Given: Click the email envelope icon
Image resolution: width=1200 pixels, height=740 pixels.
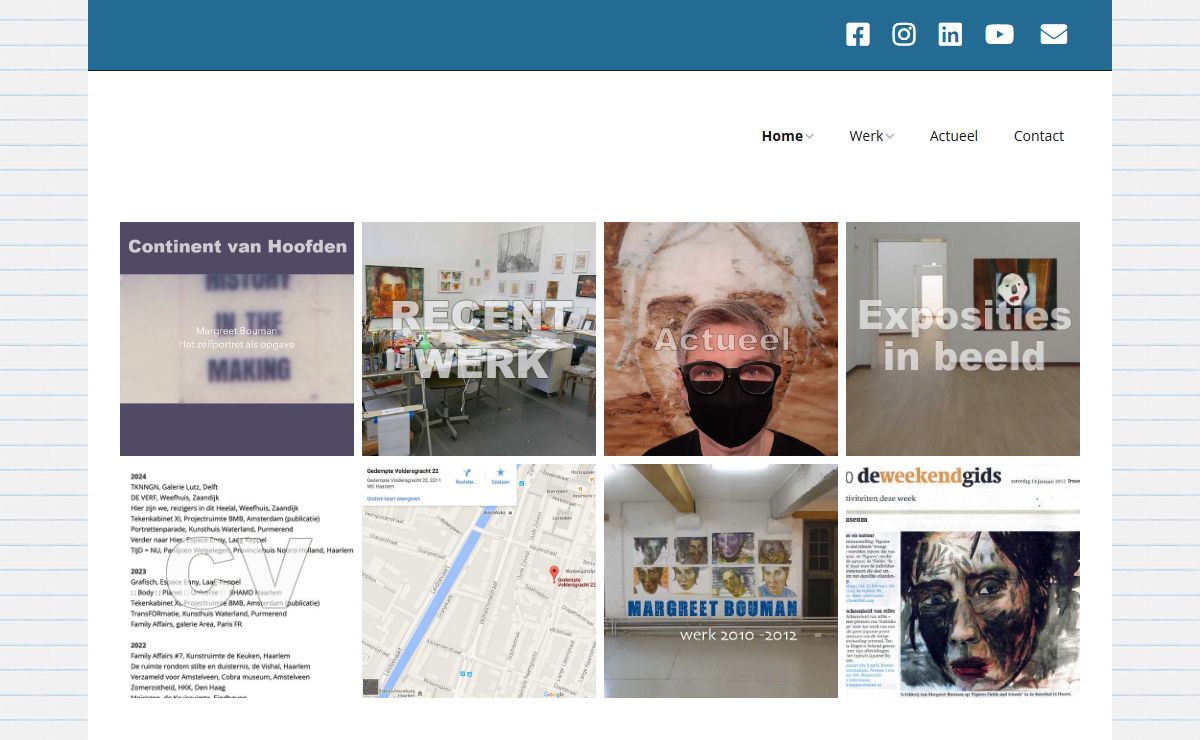Looking at the screenshot, I should tap(1053, 35).
